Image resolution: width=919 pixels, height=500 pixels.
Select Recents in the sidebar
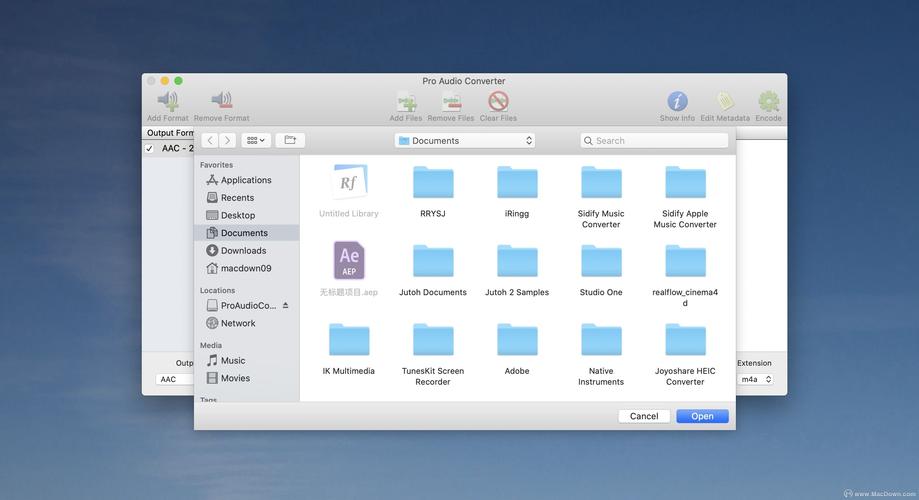point(246,198)
